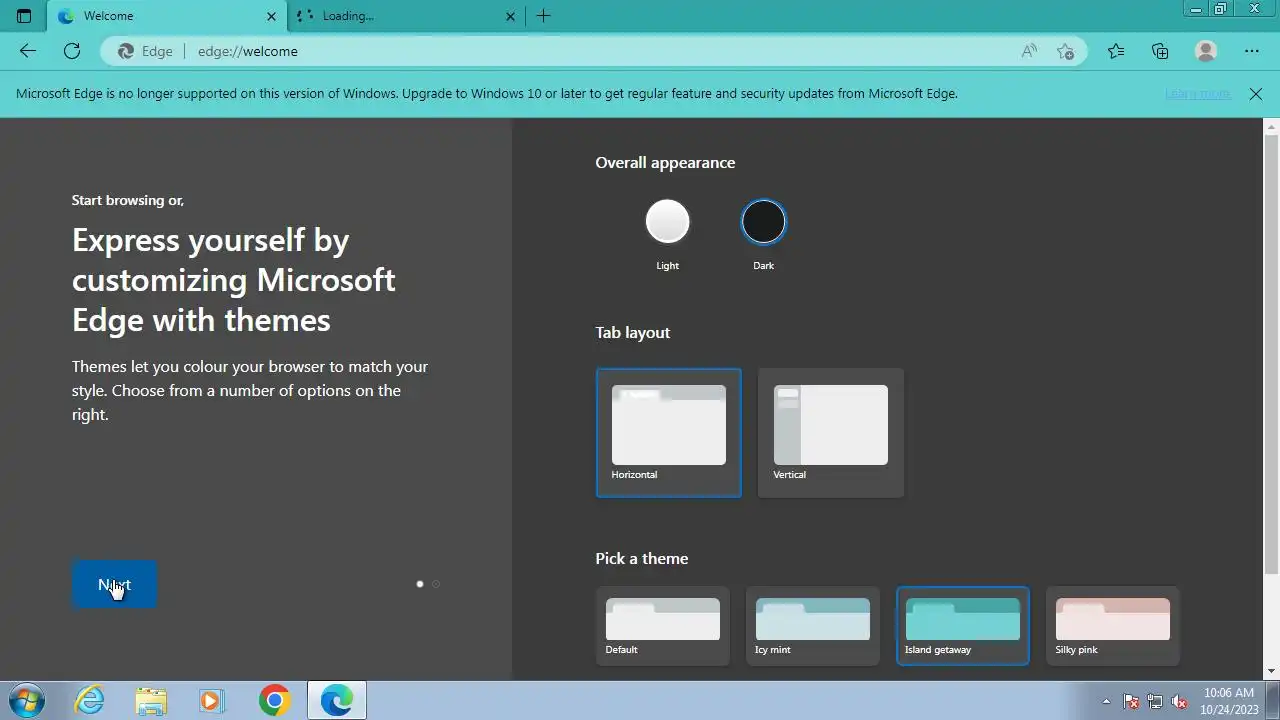Open Settings and more ellipsis menu
This screenshot has width=1280, height=720.
[x=1252, y=51]
